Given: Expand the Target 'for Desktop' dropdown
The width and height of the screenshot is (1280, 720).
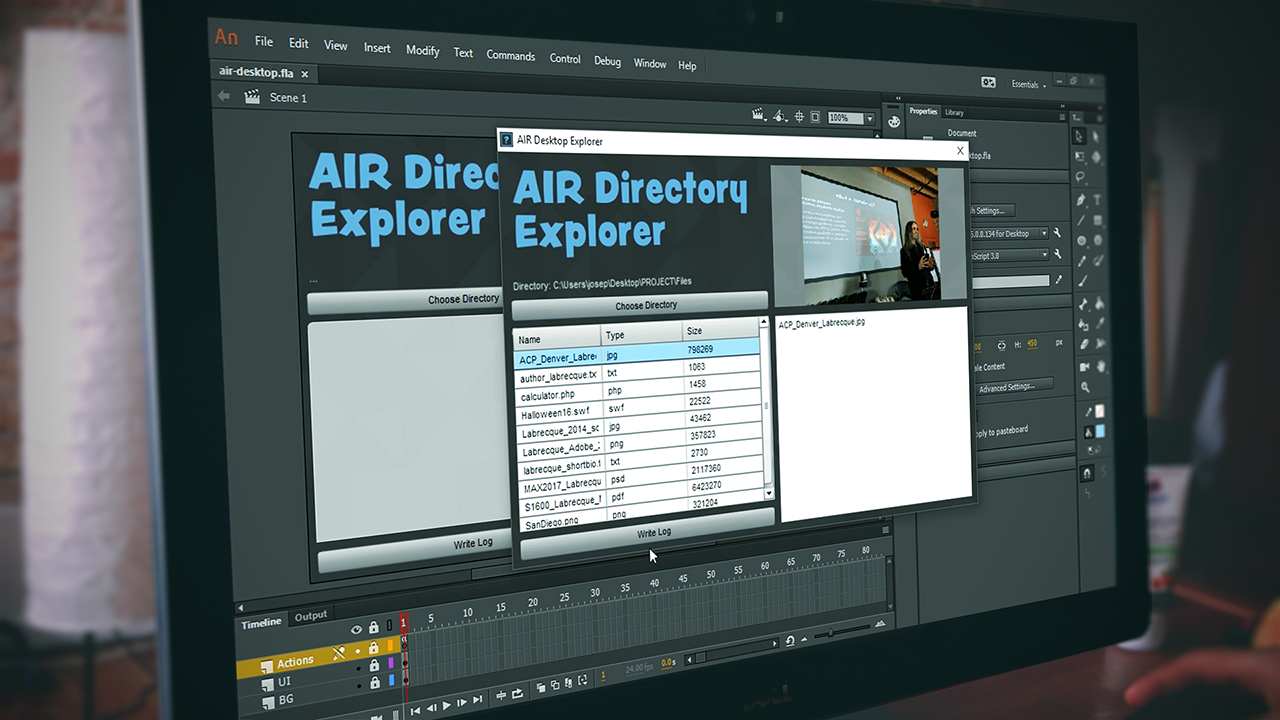Looking at the screenshot, I should point(1044,234).
